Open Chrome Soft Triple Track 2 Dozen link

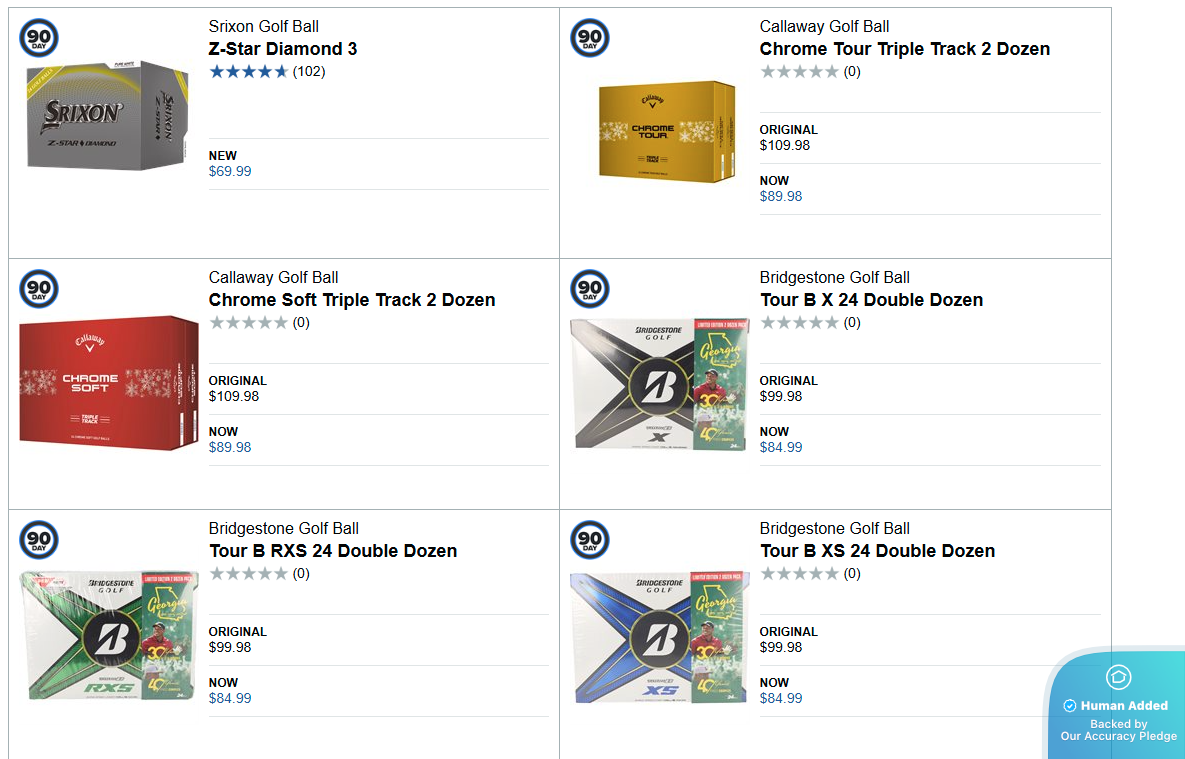point(352,300)
